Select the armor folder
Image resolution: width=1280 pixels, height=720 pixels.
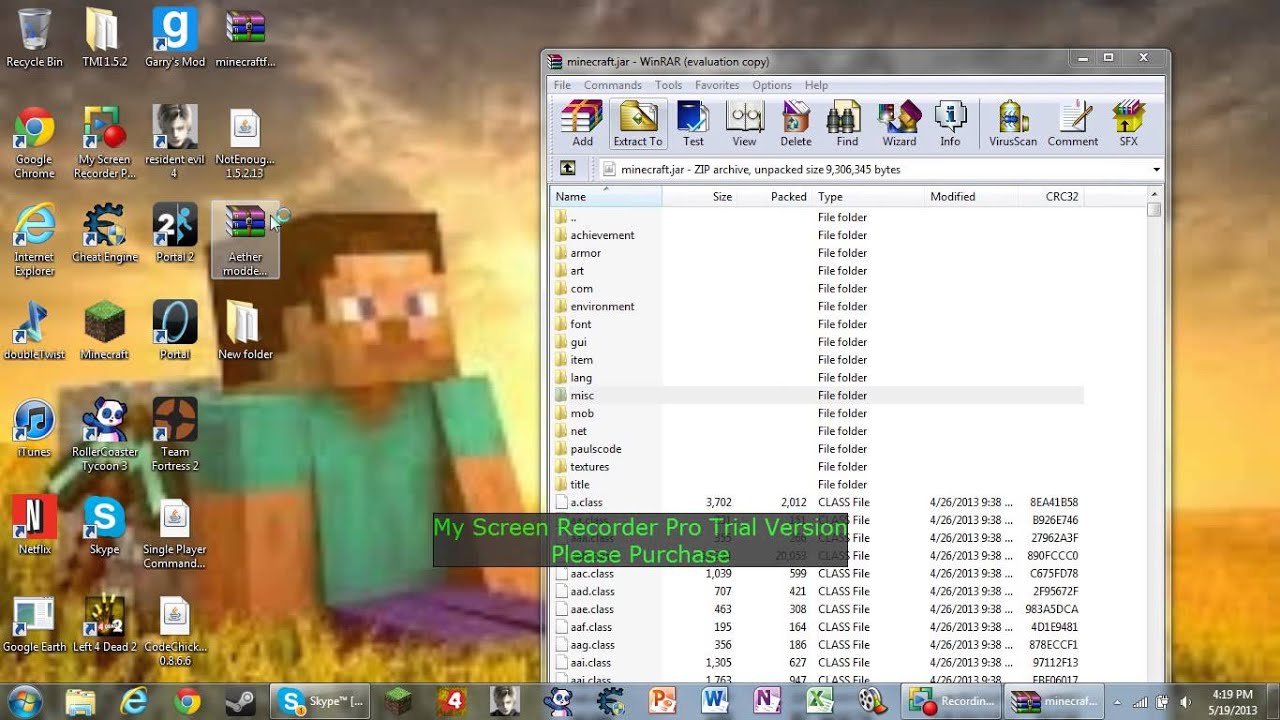(x=585, y=253)
